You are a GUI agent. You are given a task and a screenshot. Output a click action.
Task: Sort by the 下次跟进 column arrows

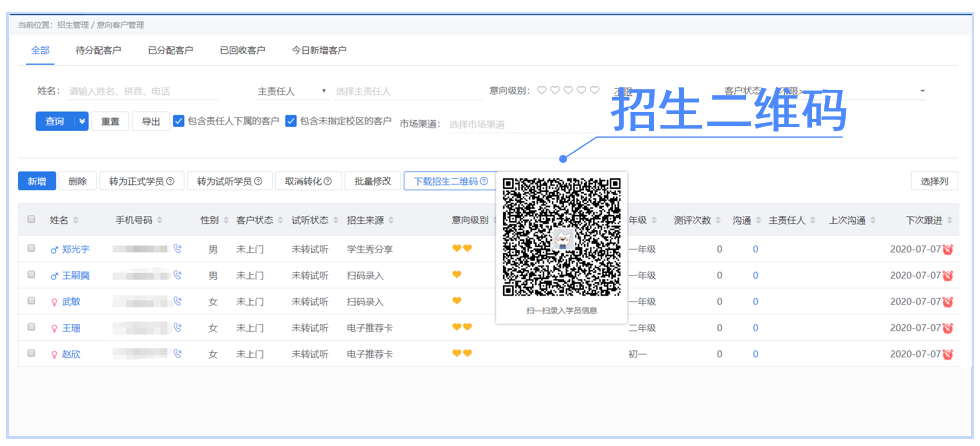tap(947, 220)
